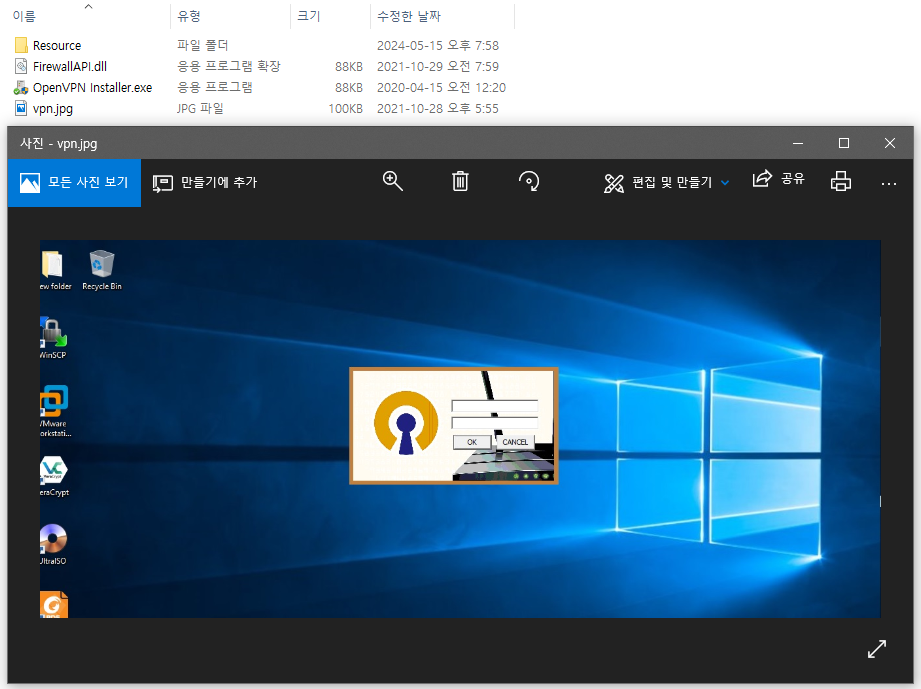
Task: Sort files by 이름 column header
Action: tap(23, 16)
